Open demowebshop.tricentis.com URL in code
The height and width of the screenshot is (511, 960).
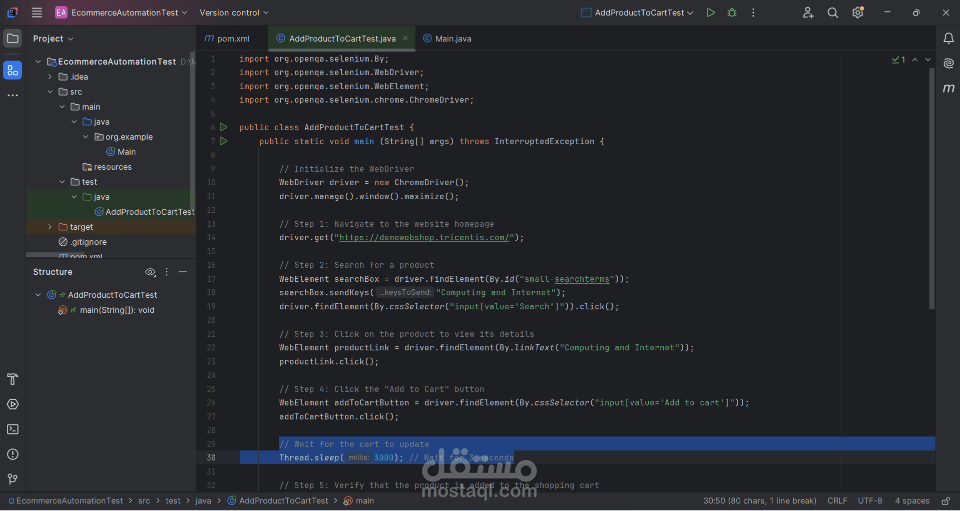(x=424, y=237)
